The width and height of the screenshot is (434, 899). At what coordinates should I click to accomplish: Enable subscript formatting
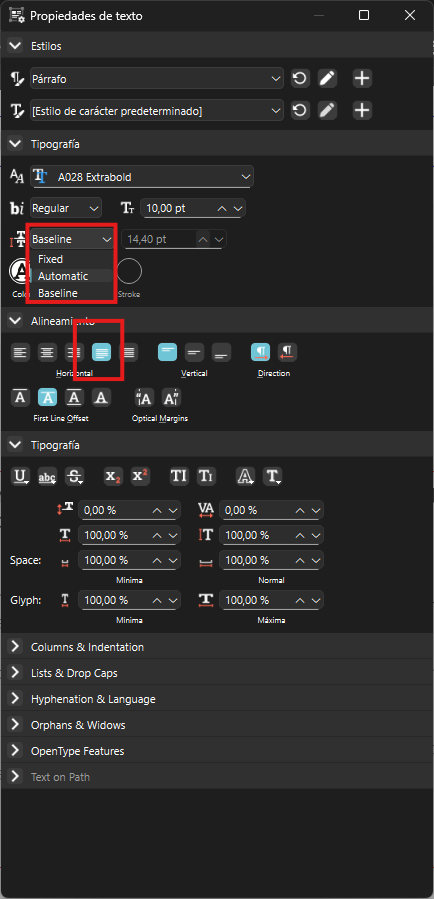pyautogui.click(x=114, y=476)
